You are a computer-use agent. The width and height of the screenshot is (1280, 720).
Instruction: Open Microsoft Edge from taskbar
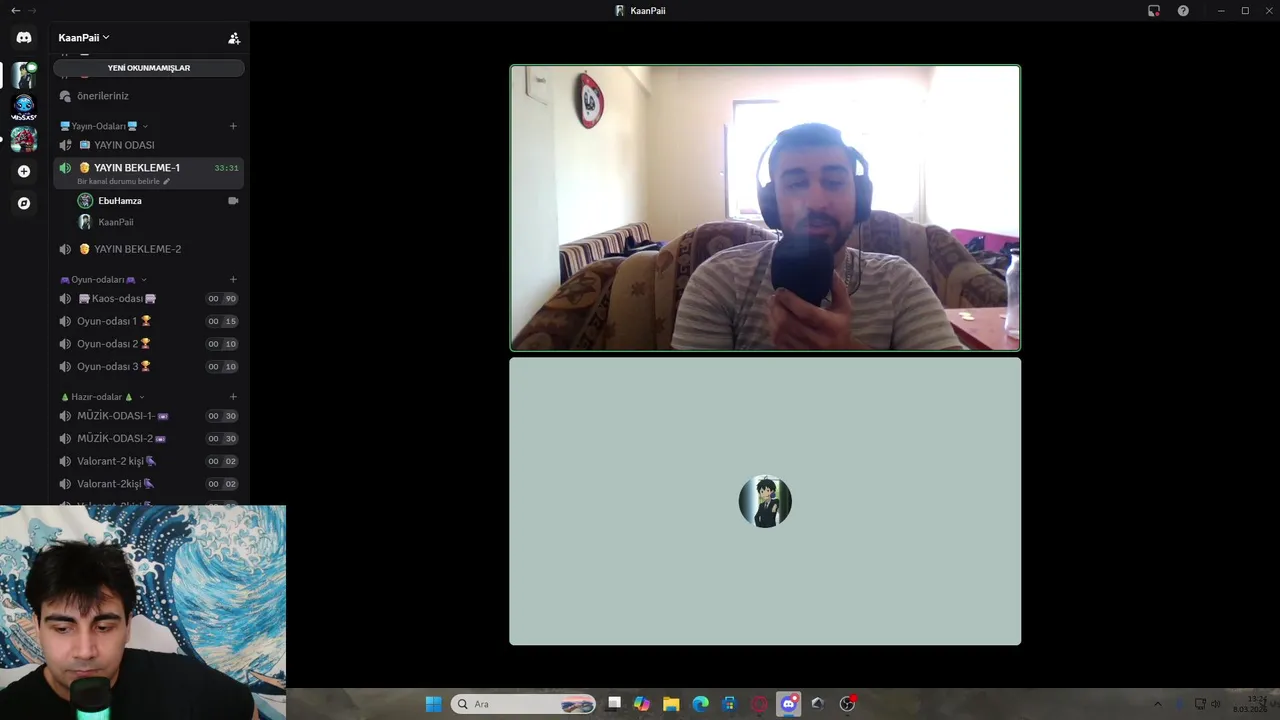[700, 704]
